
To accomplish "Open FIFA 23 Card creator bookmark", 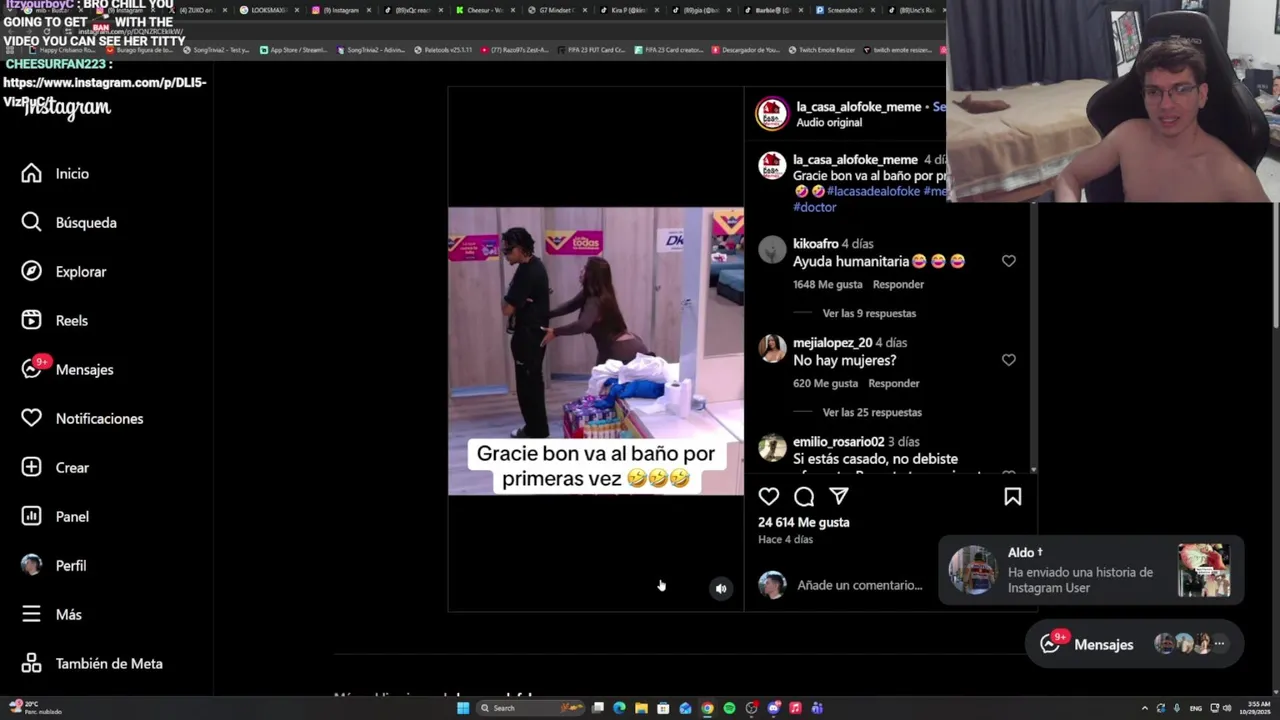I will click(x=667, y=50).
